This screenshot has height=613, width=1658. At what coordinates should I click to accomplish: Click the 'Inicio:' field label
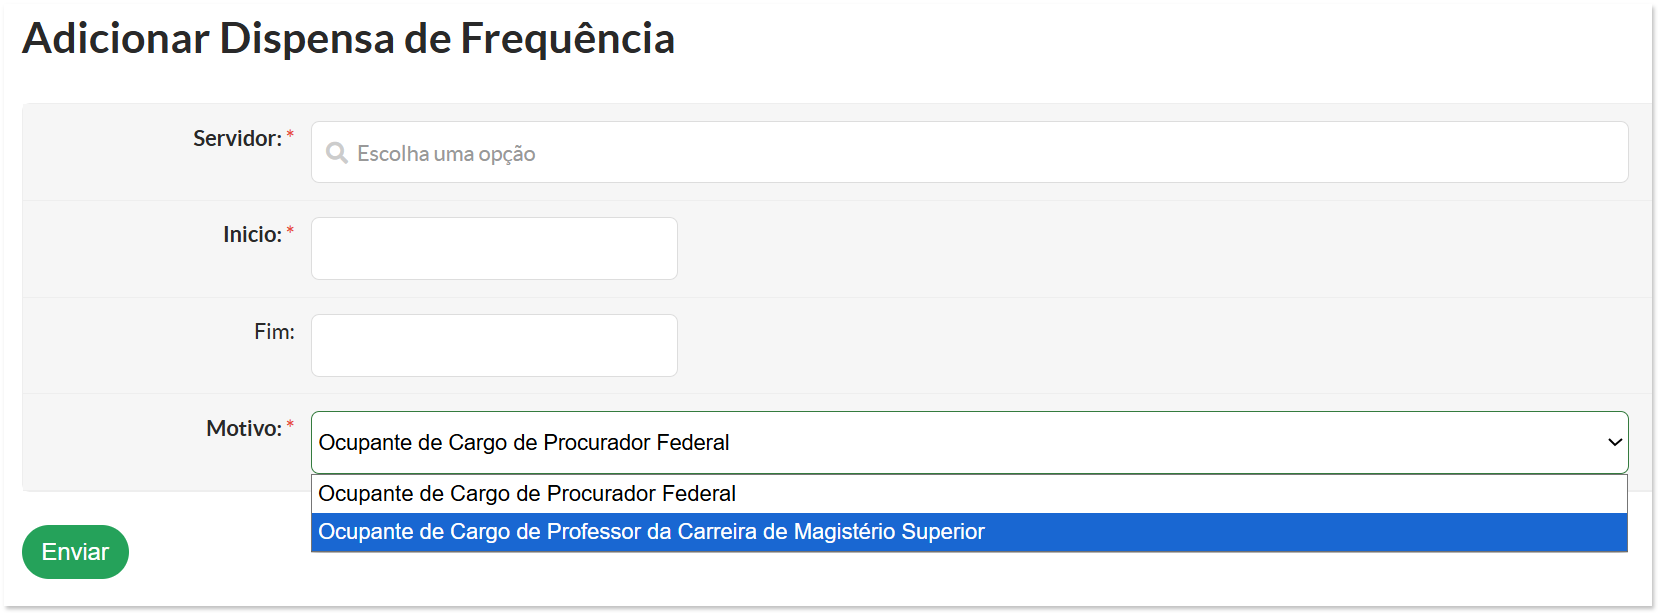pyautogui.click(x=253, y=234)
